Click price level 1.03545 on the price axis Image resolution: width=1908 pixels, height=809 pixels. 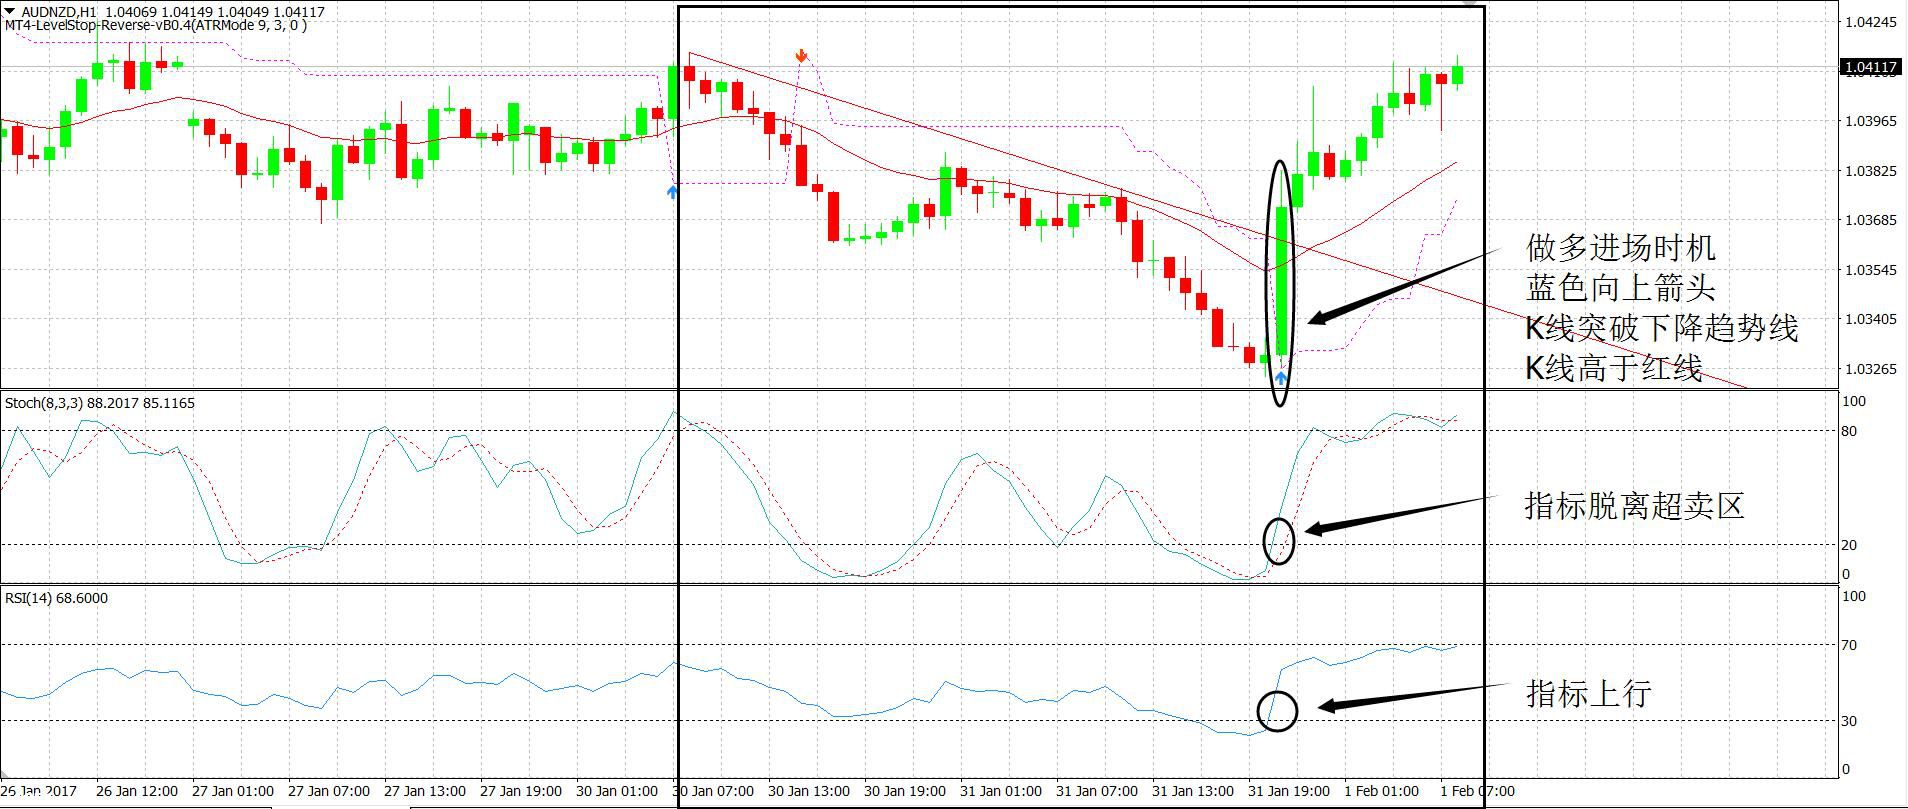click(x=1870, y=270)
